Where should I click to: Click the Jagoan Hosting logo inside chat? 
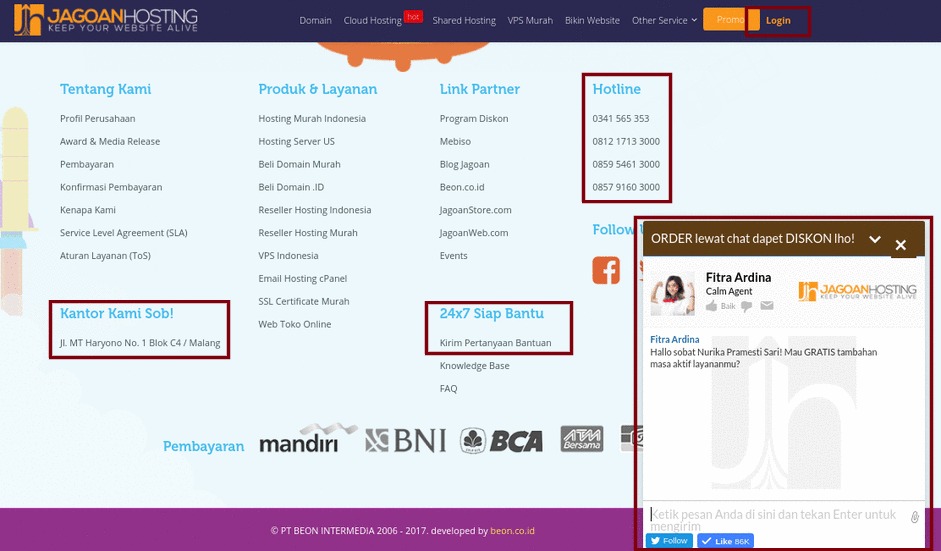(857, 291)
